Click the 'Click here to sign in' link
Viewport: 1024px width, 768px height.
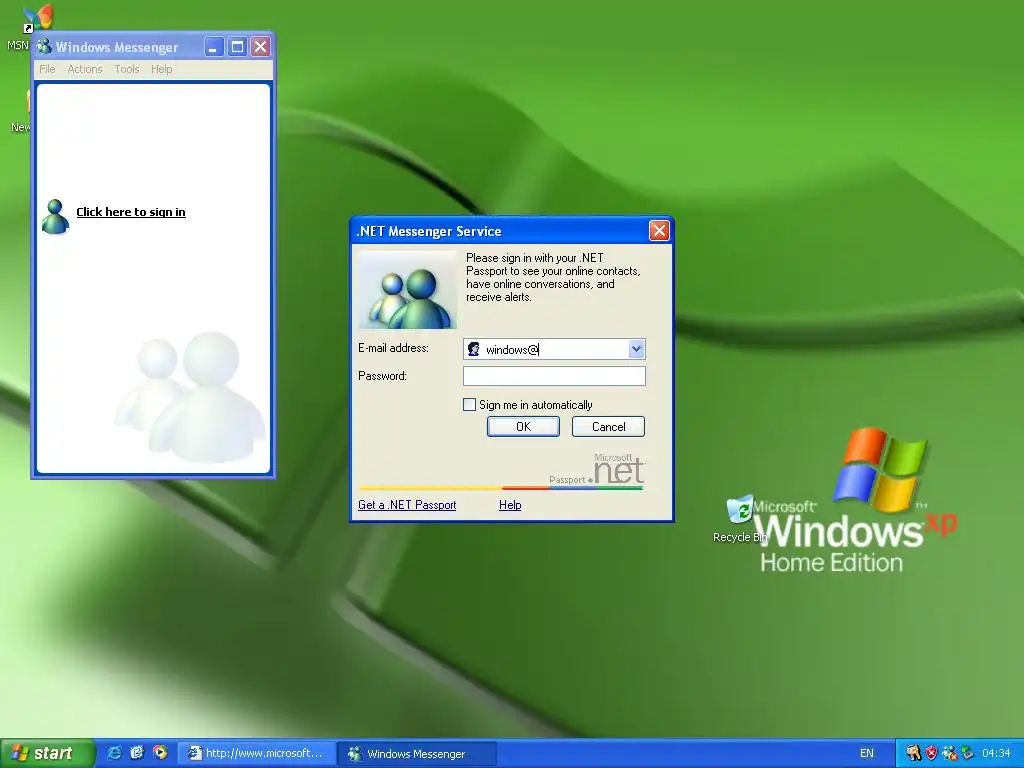coord(131,212)
